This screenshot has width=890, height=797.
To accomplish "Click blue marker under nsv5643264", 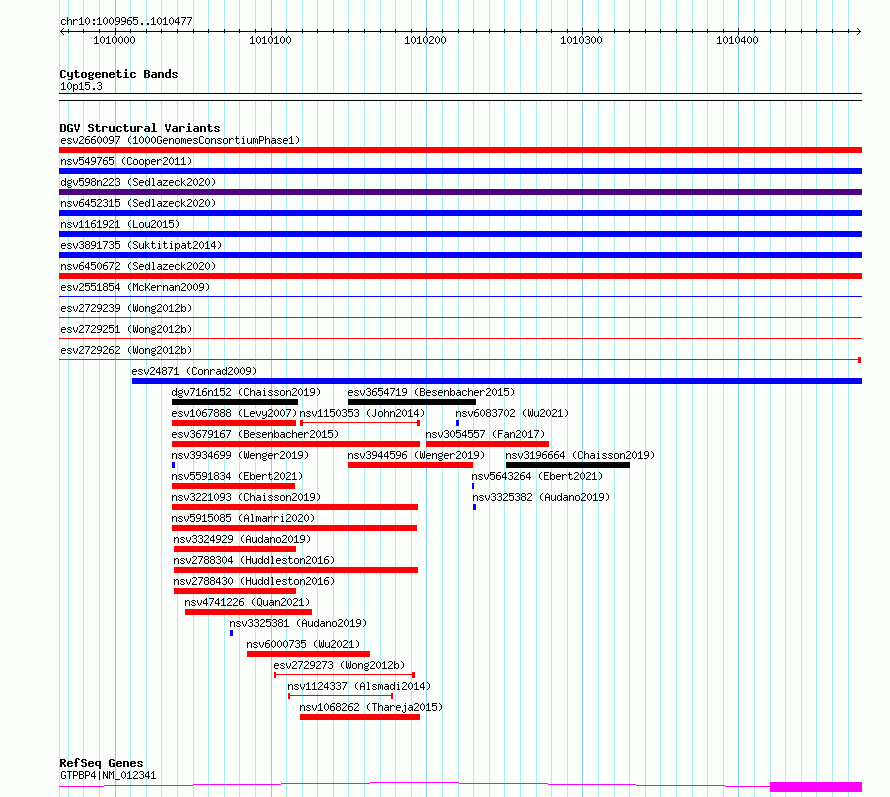I will [x=473, y=486].
